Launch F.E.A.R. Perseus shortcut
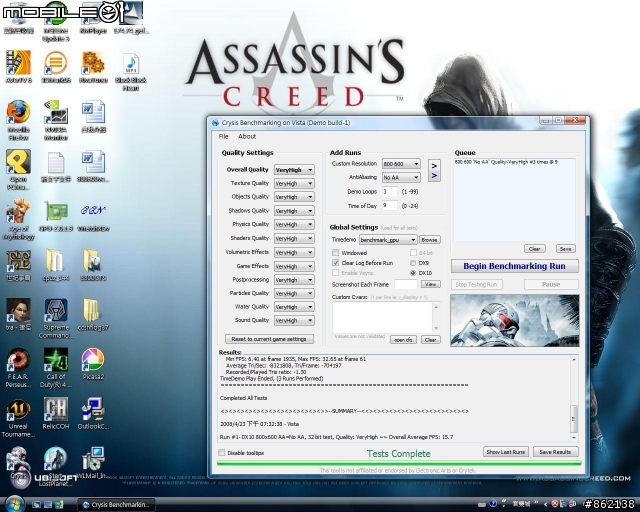Image resolution: width=640 pixels, height=512 pixels. pyautogui.click(x=18, y=367)
